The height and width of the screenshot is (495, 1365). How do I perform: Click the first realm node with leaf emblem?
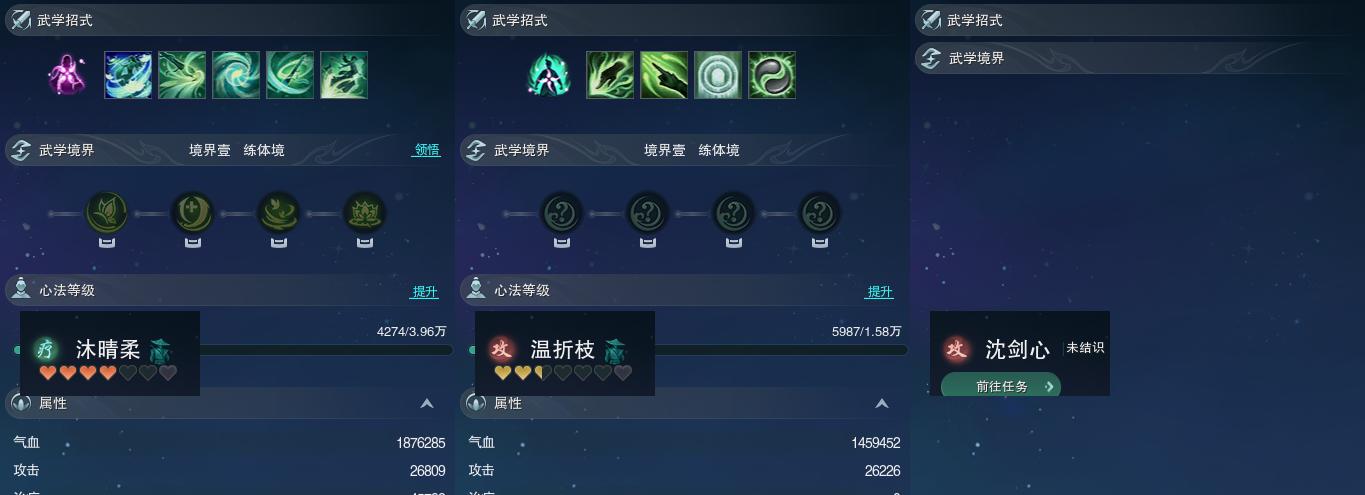[107, 213]
